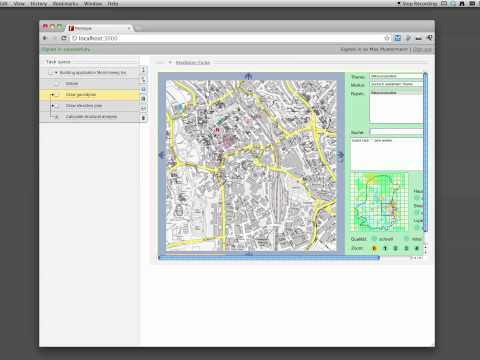The image size is (480, 360).
Task: Pan the map east with right arrow
Action: click(340, 155)
